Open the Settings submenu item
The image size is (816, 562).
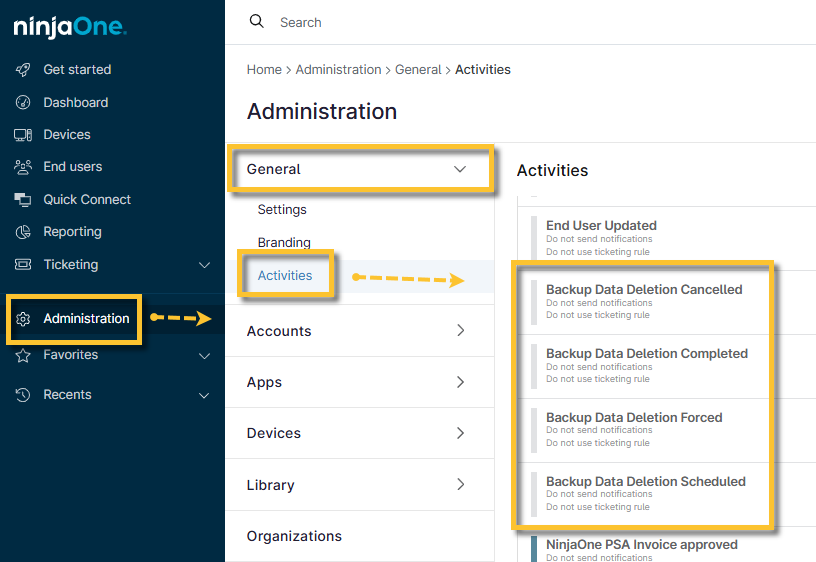pyautogui.click(x=282, y=210)
